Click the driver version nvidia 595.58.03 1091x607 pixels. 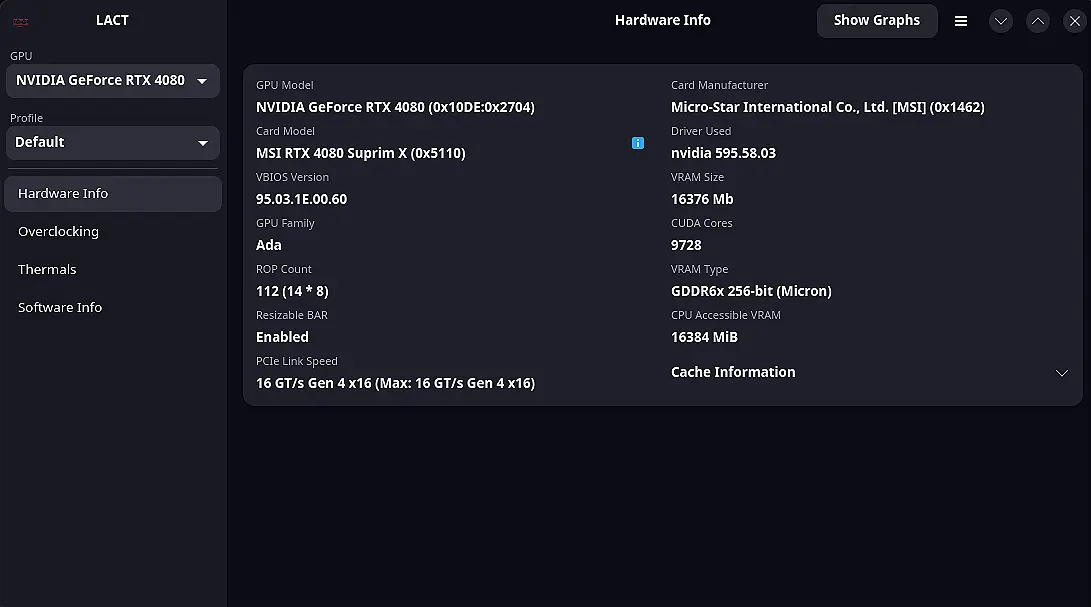[x=723, y=153]
